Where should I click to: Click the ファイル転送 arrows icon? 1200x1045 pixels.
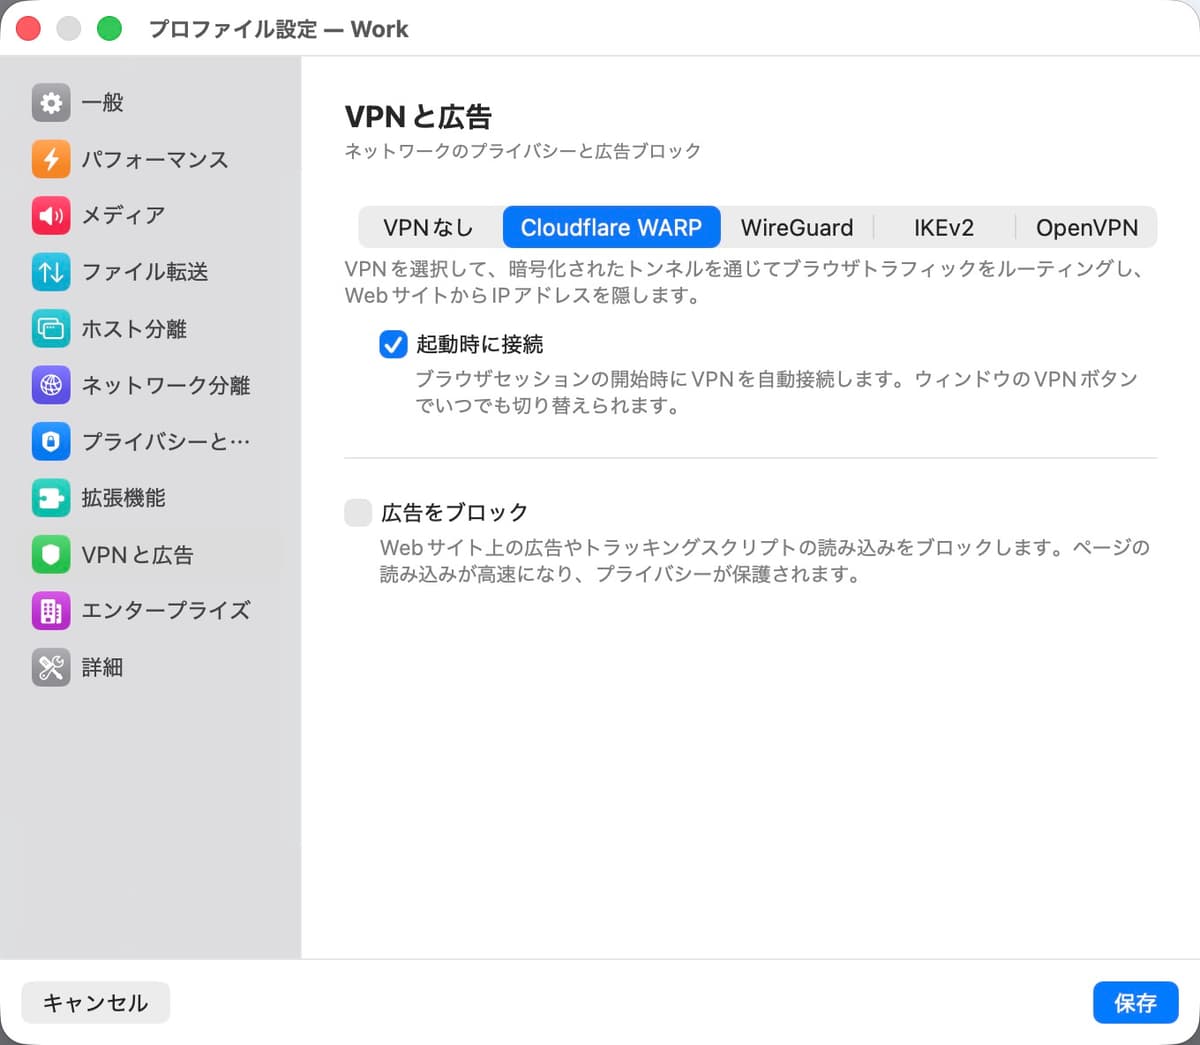(51, 272)
